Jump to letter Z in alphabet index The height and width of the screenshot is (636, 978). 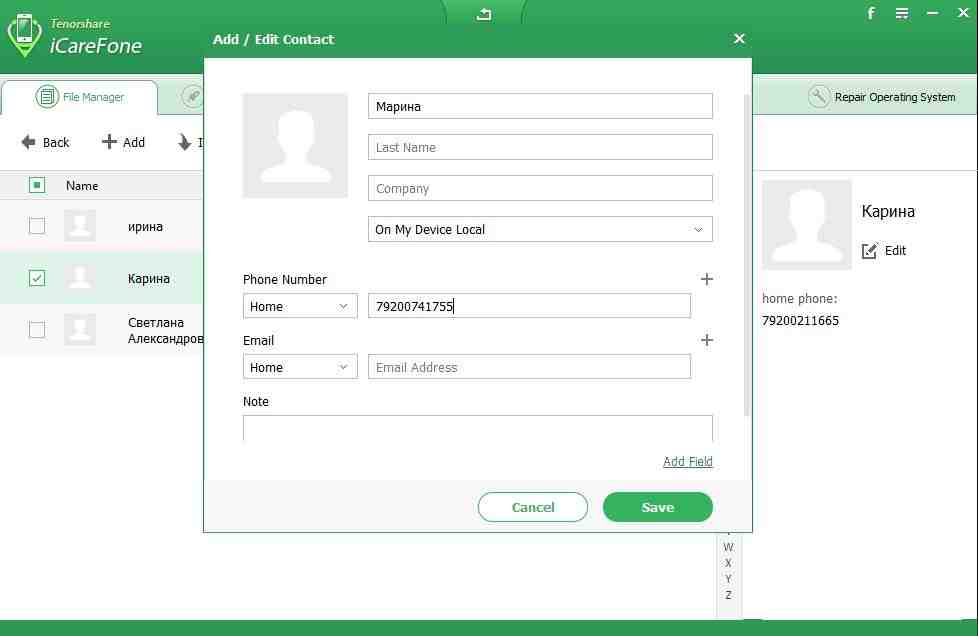pyautogui.click(x=728, y=595)
